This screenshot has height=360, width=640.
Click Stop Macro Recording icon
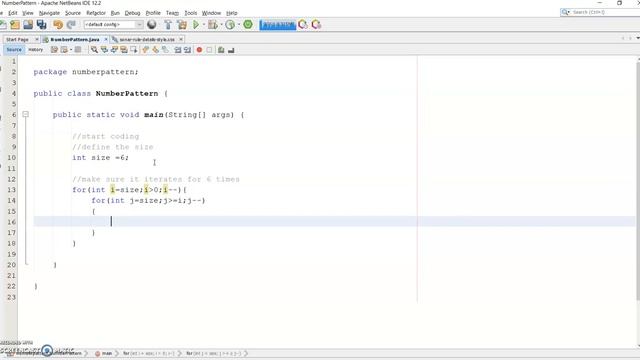[x=209, y=50]
